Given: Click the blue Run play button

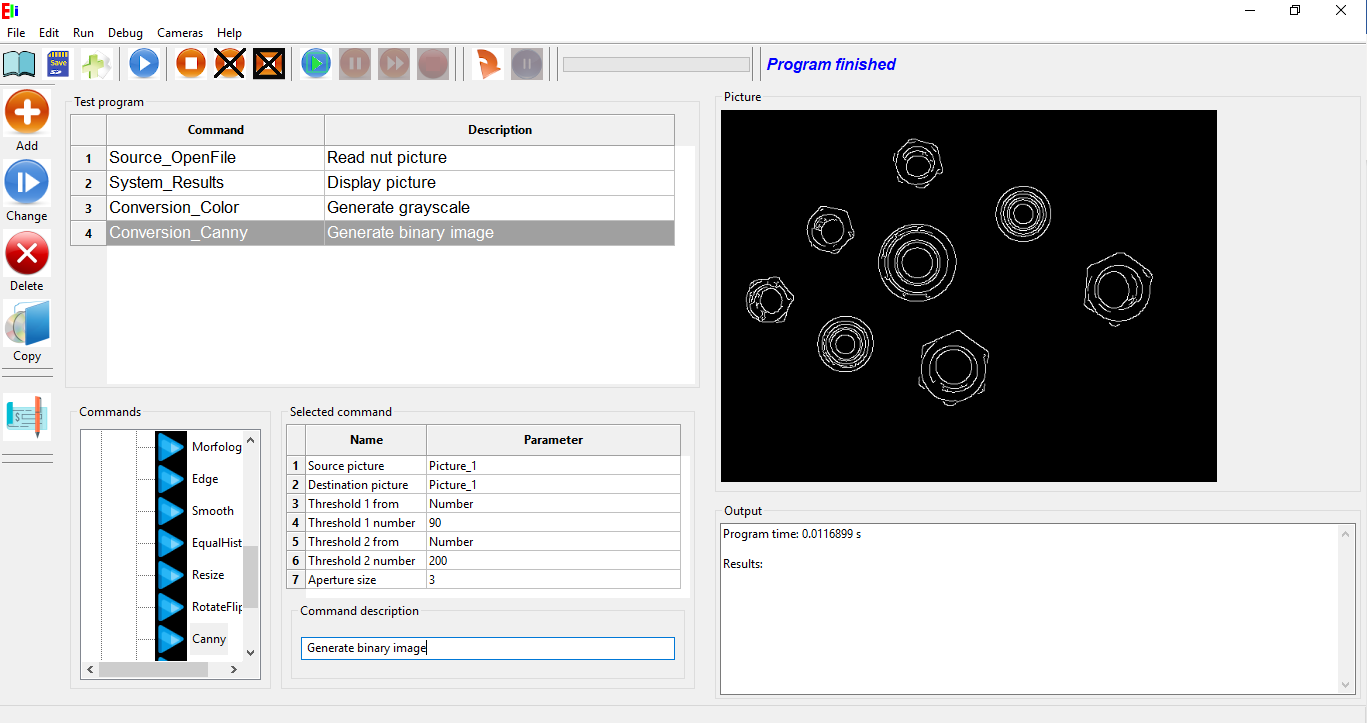Looking at the screenshot, I should [x=143, y=64].
